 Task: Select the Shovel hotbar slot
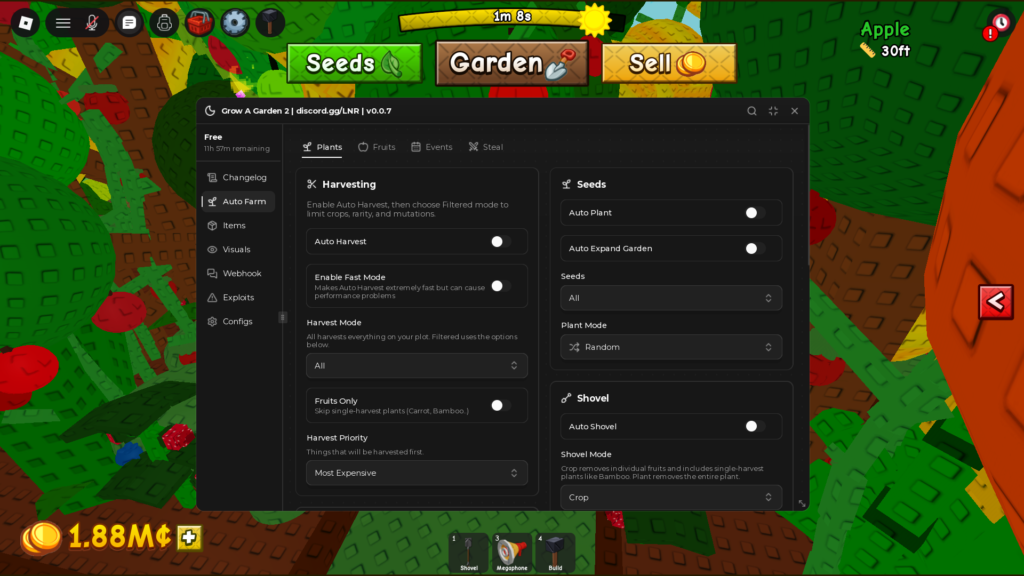tap(469, 552)
